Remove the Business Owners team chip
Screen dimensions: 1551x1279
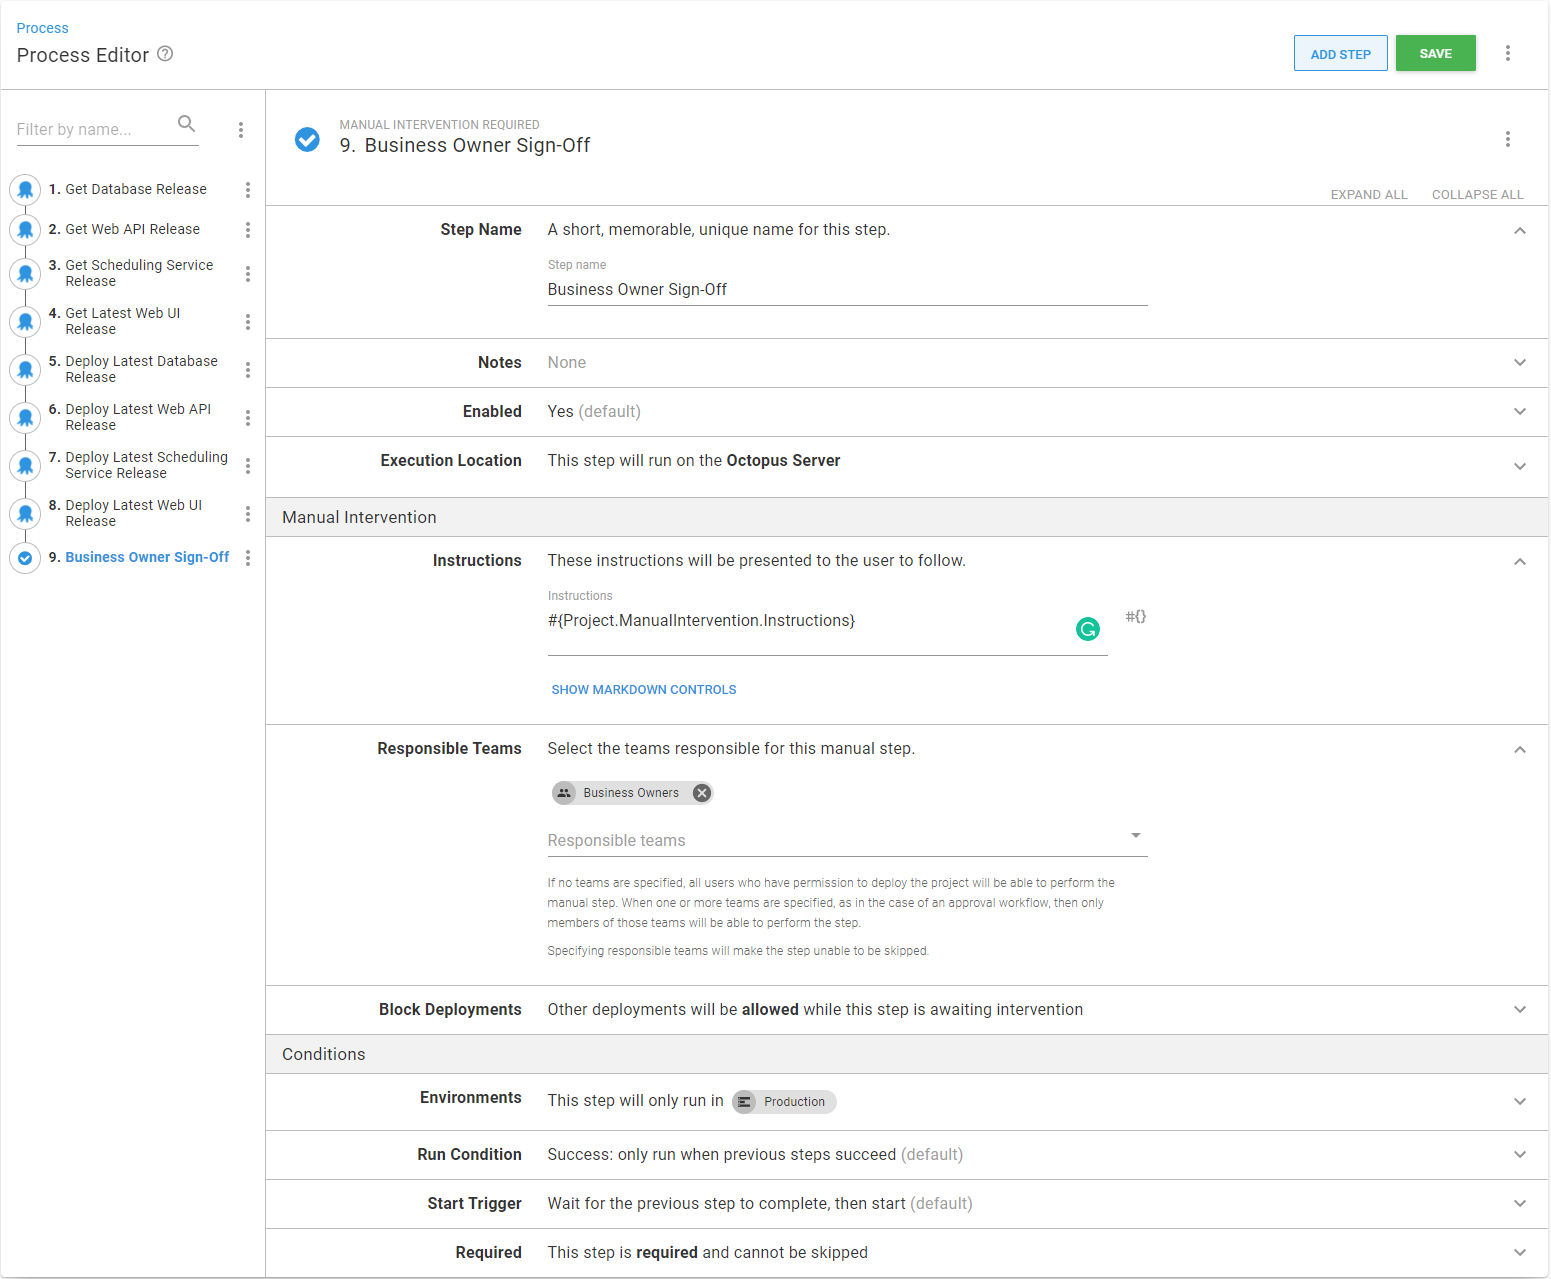tap(702, 793)
